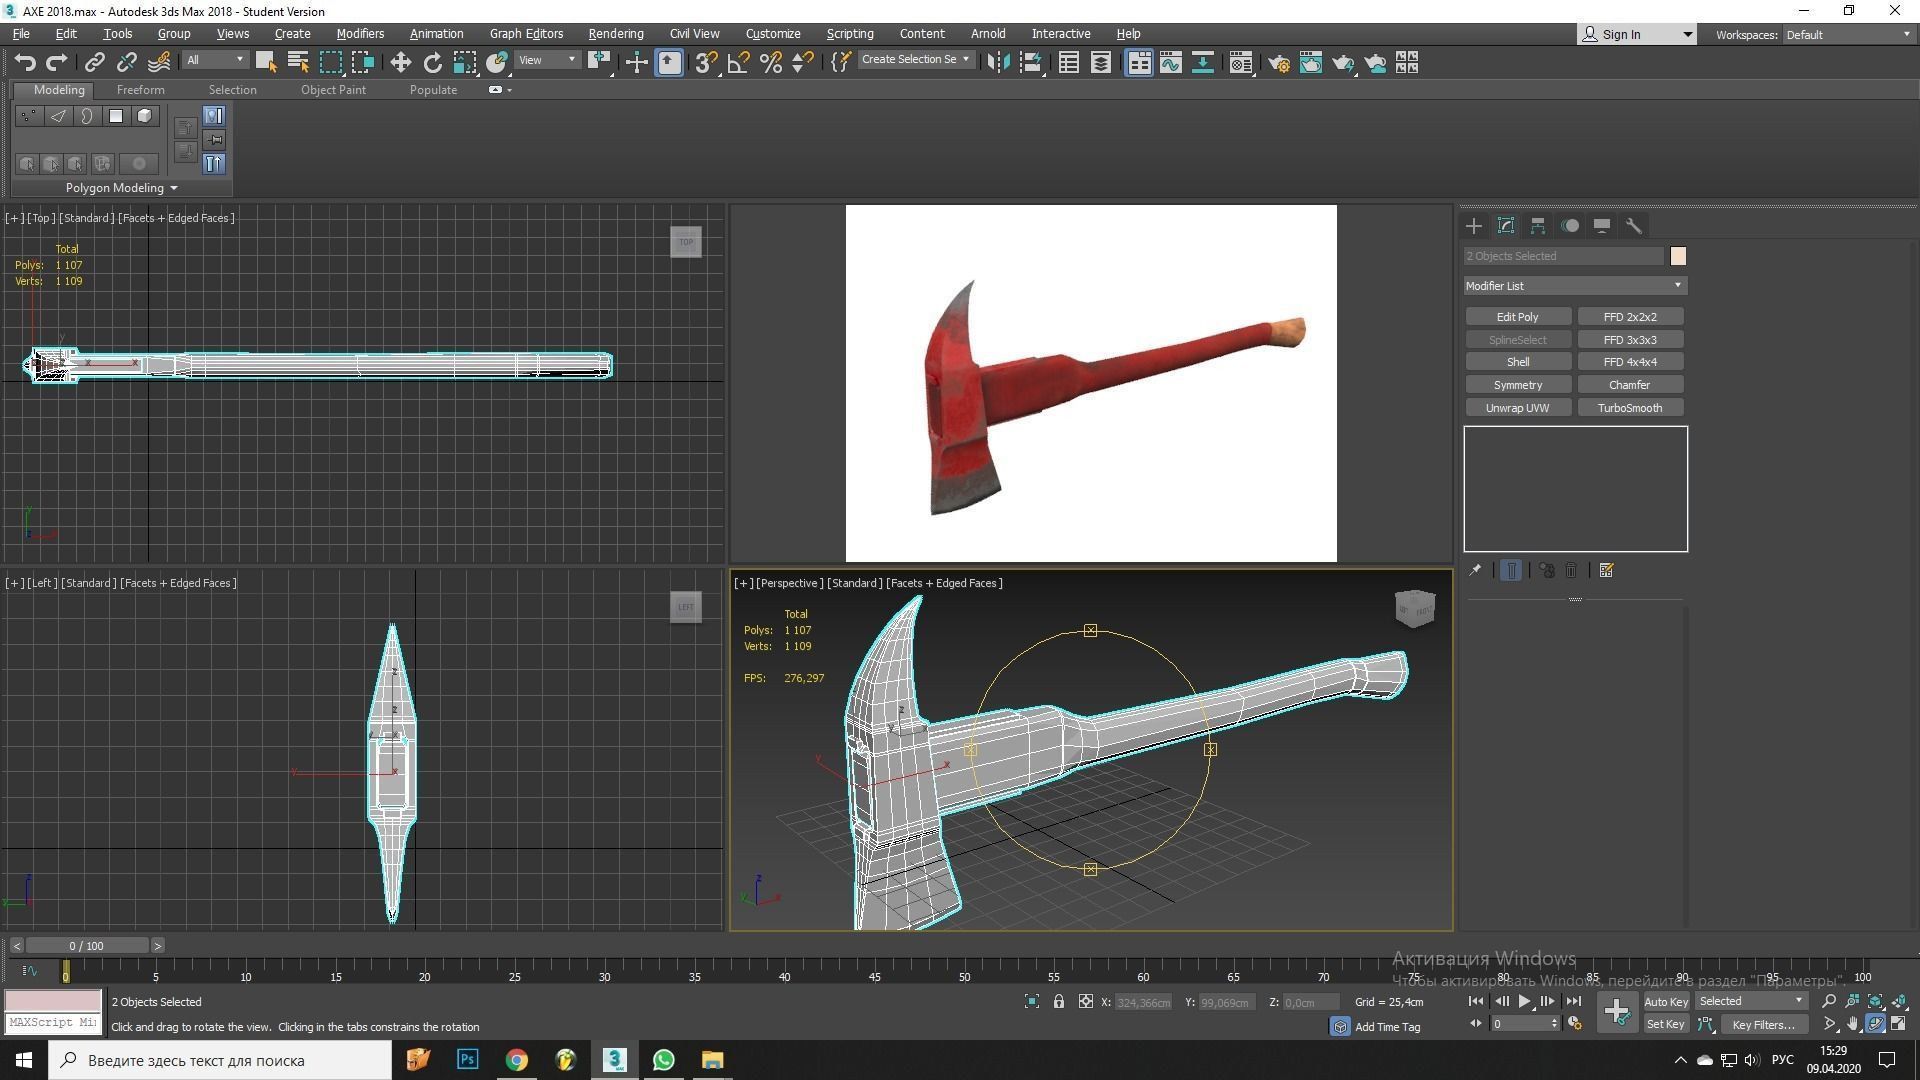This screenshot has height=1080, width=1920.
Task: Click the Set Key button
Action: click(1665, 1024)
